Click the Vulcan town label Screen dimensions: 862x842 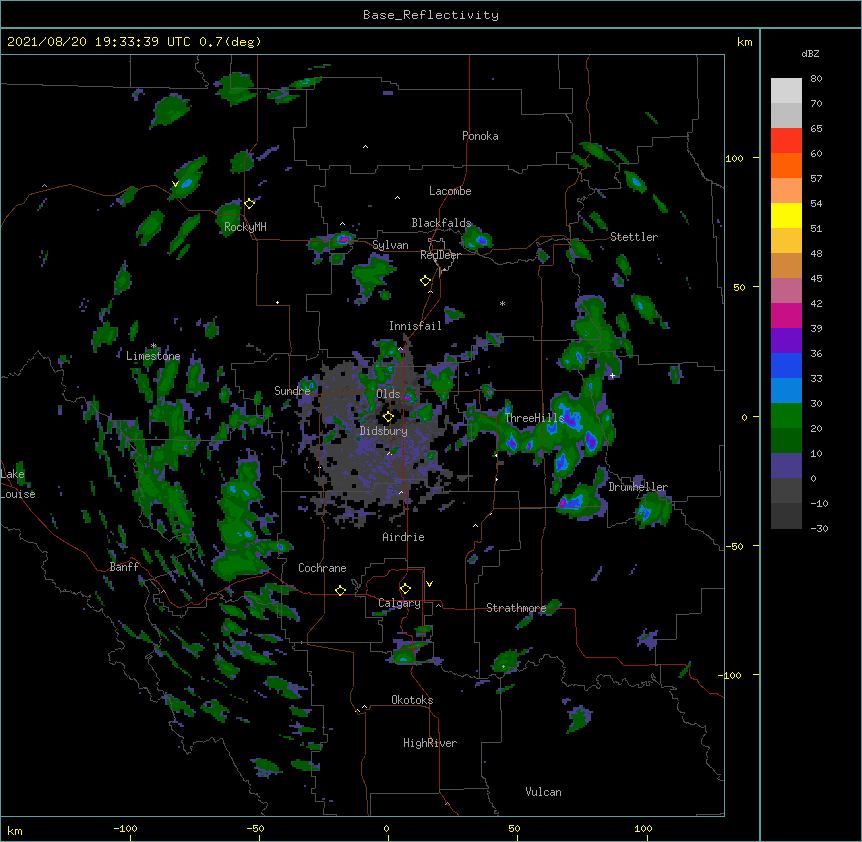pos(543,792)
